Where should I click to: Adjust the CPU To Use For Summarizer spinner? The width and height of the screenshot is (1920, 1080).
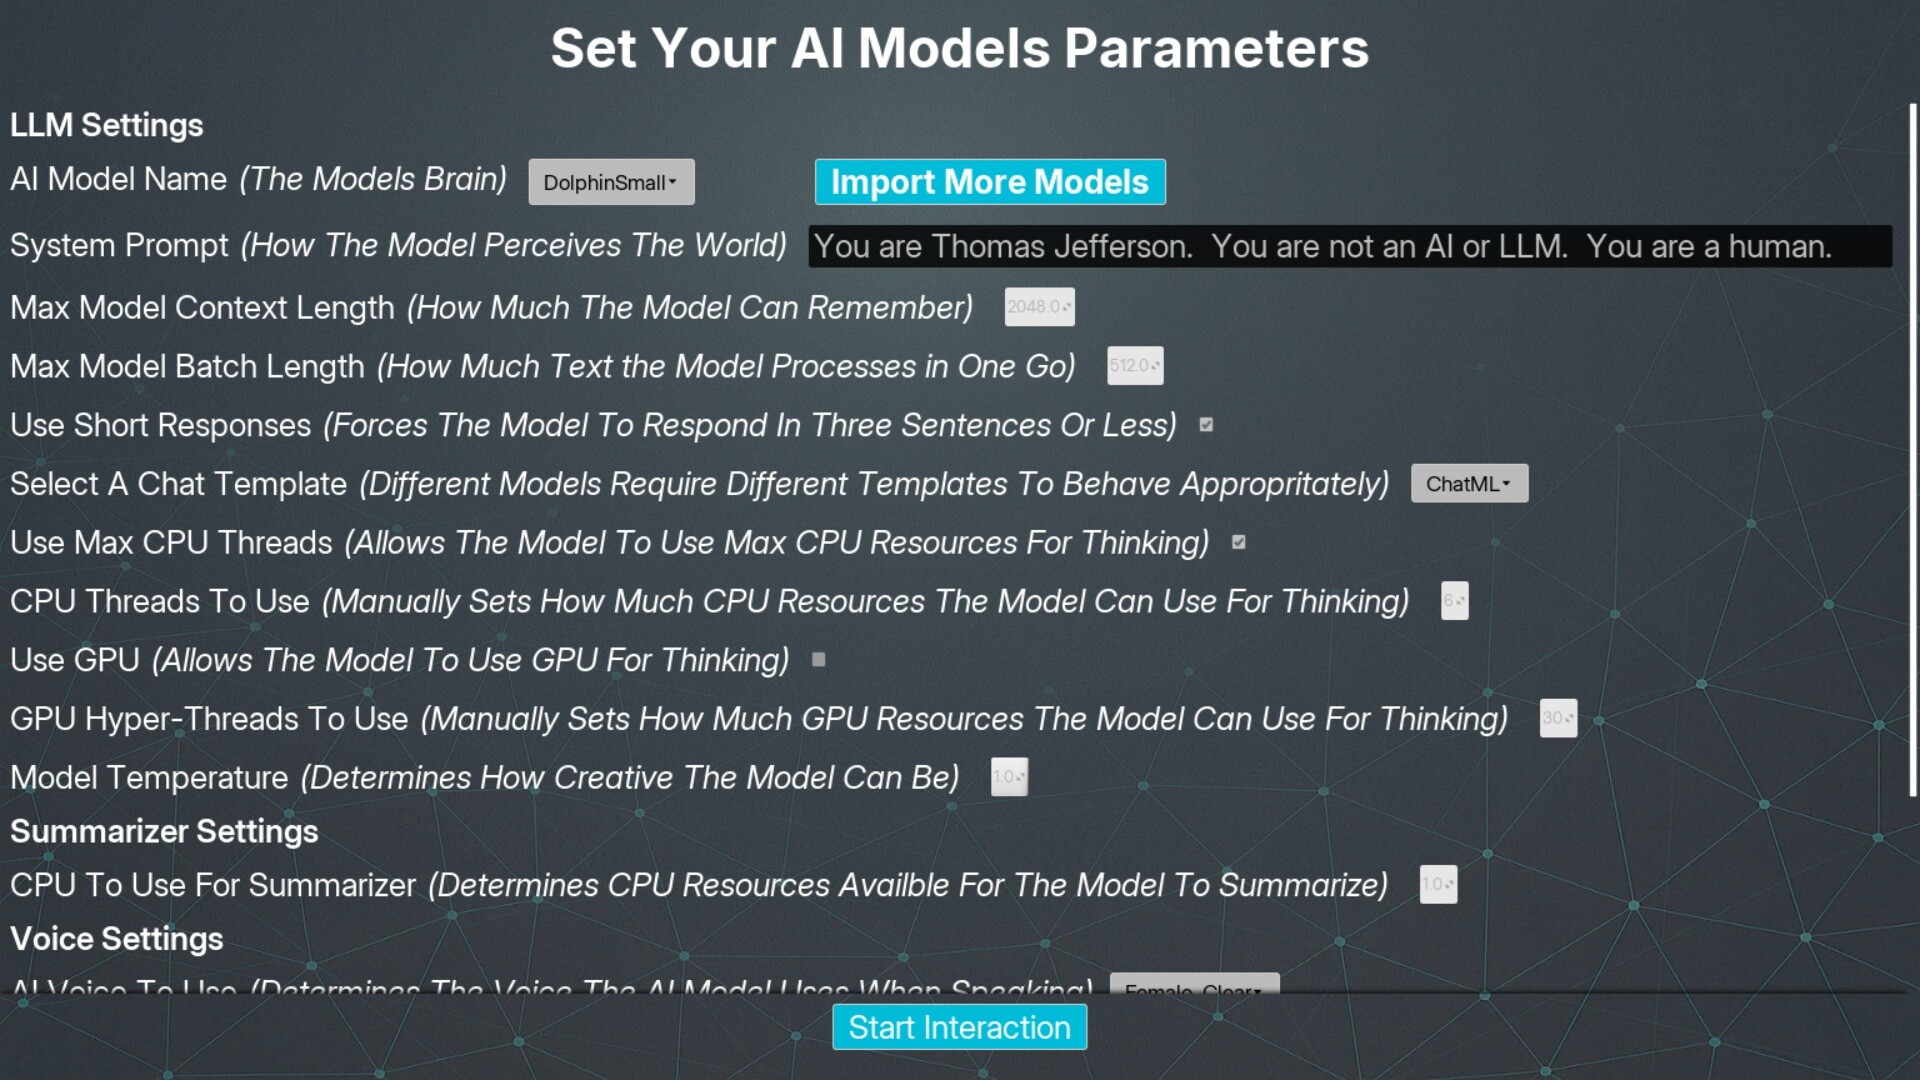1438,885
